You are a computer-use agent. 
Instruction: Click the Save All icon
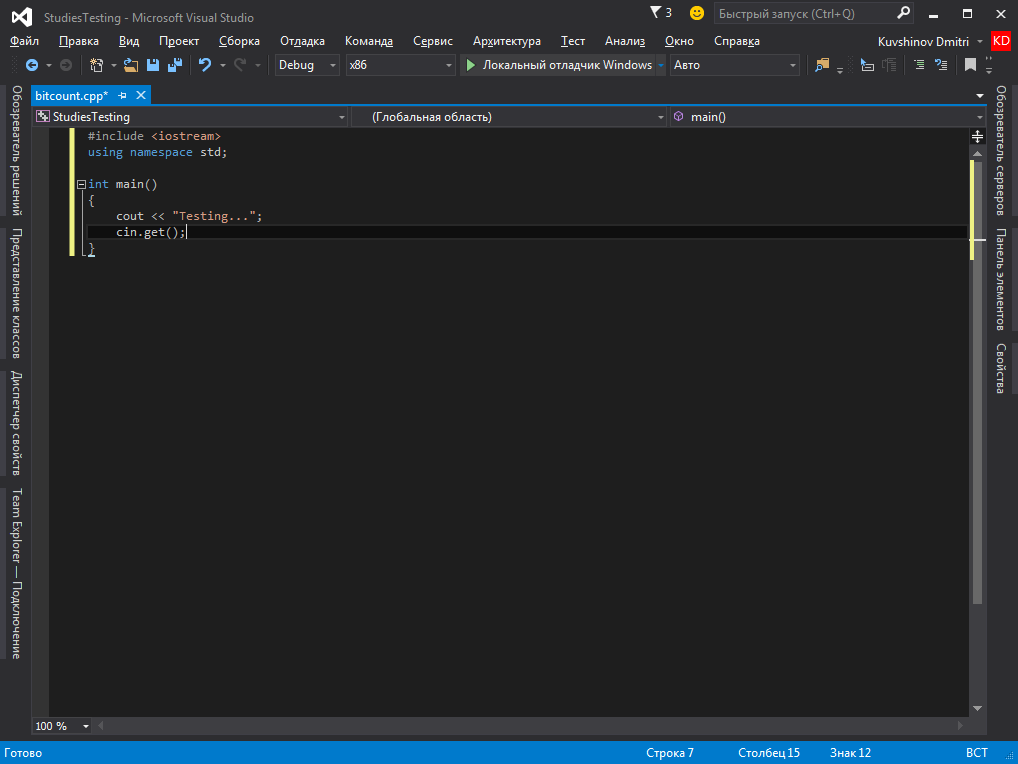click(x=174, y=65)
